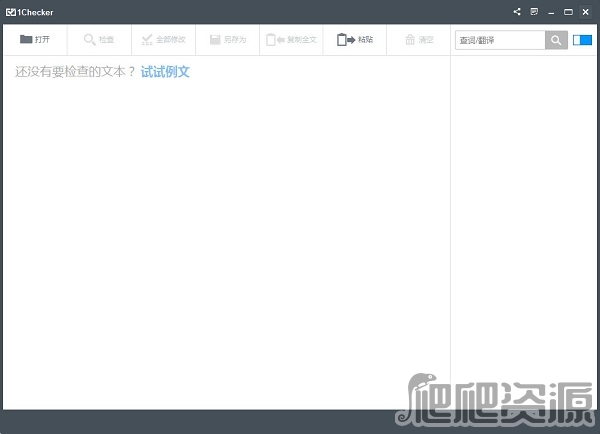The width and height of the screenshot is (600, 434).
Task: Toggle the blue side panel switch
Action: point(582,40)
